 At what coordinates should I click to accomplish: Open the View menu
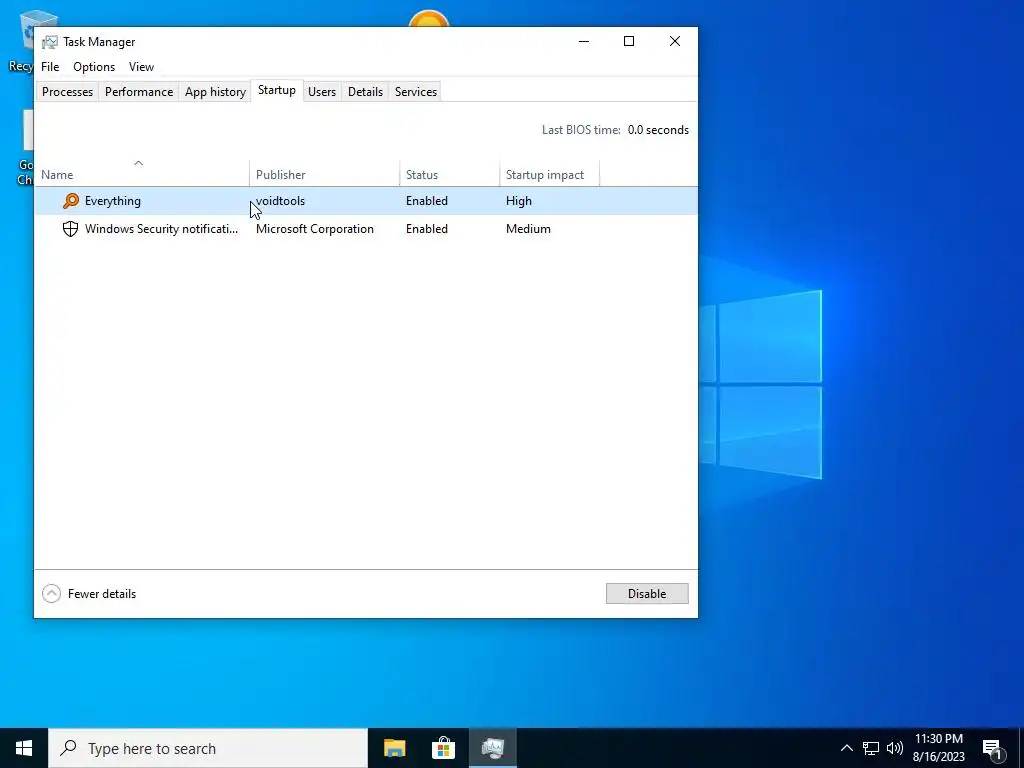click(x=141, y=67)
